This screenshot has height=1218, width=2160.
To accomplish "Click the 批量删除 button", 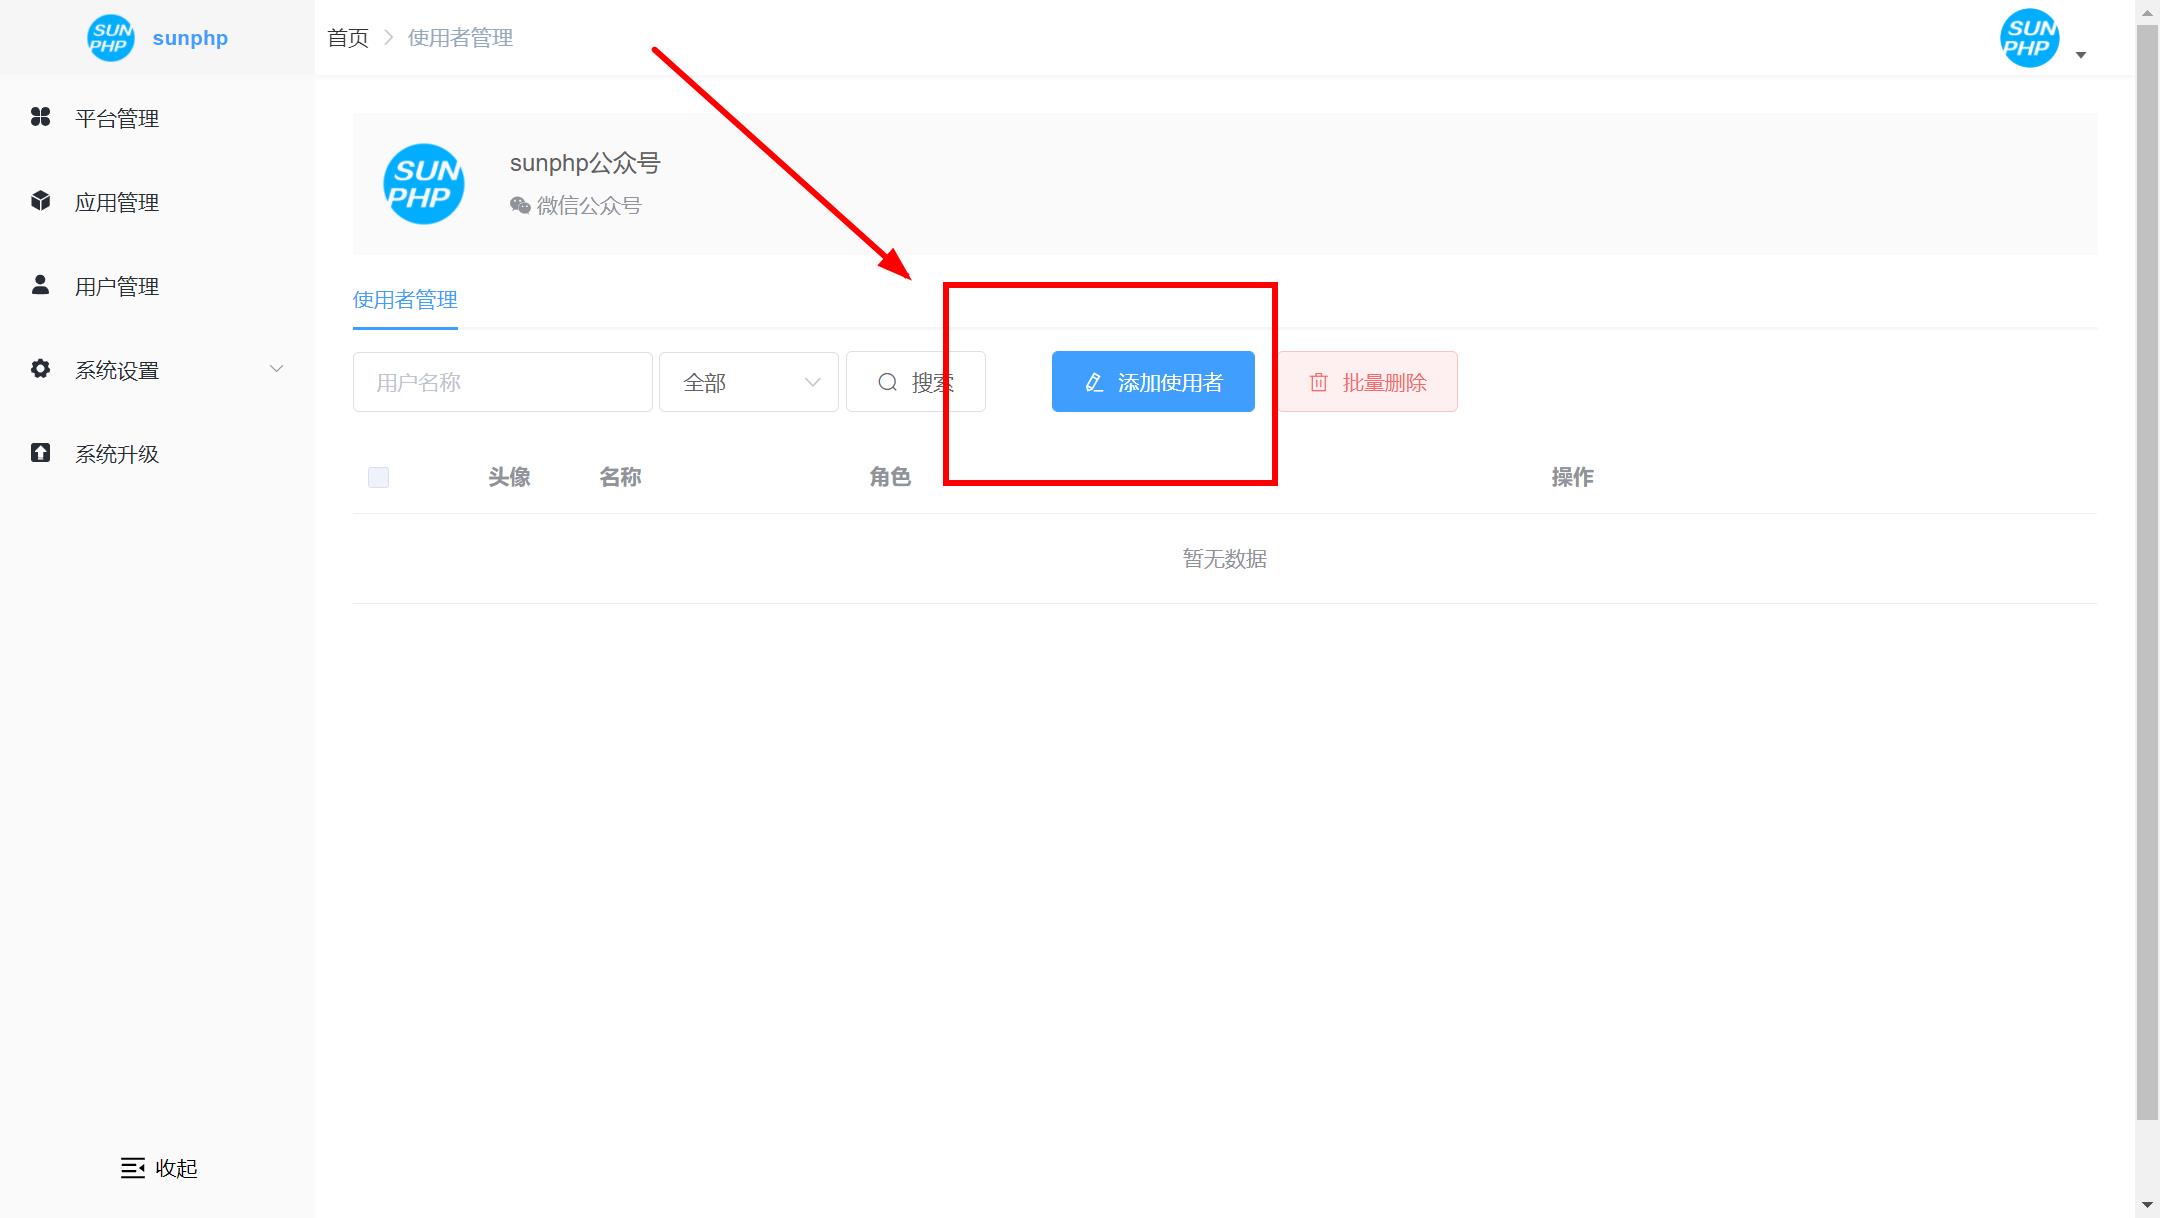I will (1367, 382).
